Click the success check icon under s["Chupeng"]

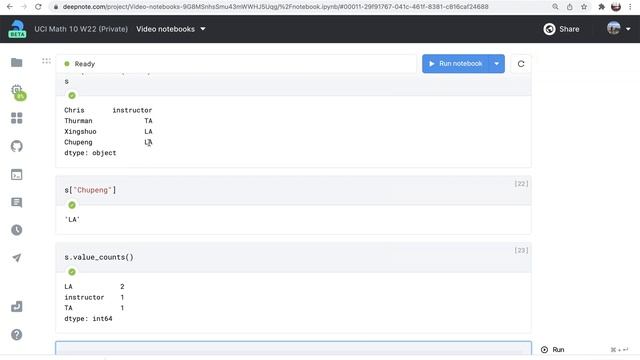point(72,205)
